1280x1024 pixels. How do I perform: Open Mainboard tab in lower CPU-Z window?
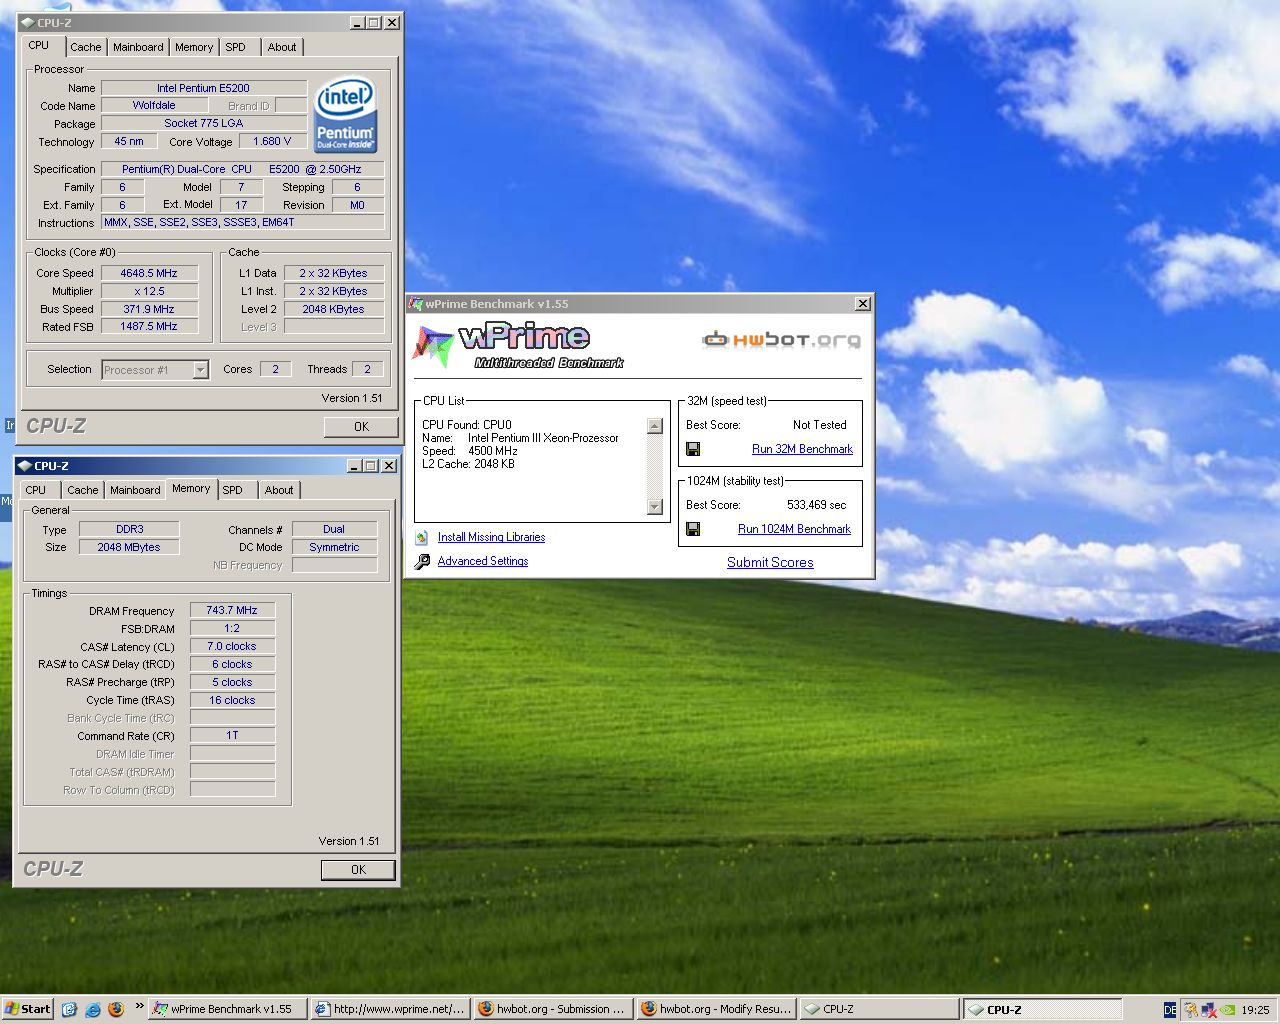(135, 490)
